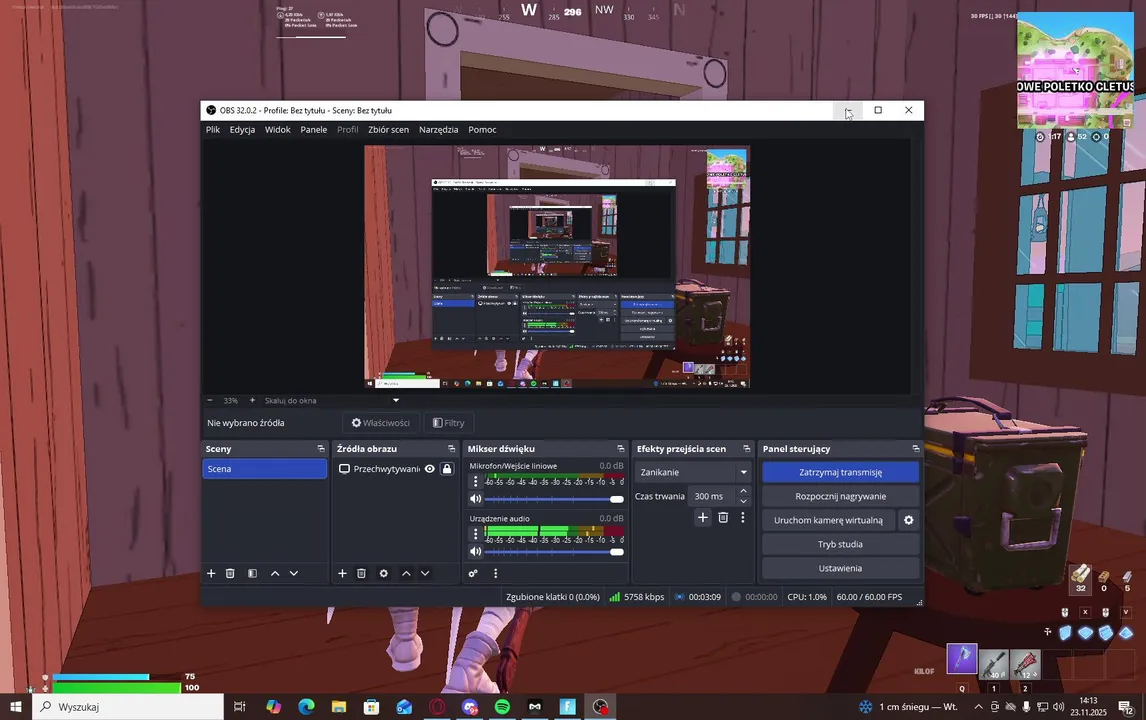Increase Czas trwania with up arrow
Image resolution: width=1146 pixels, height=720 pixels.
point(743,491)
